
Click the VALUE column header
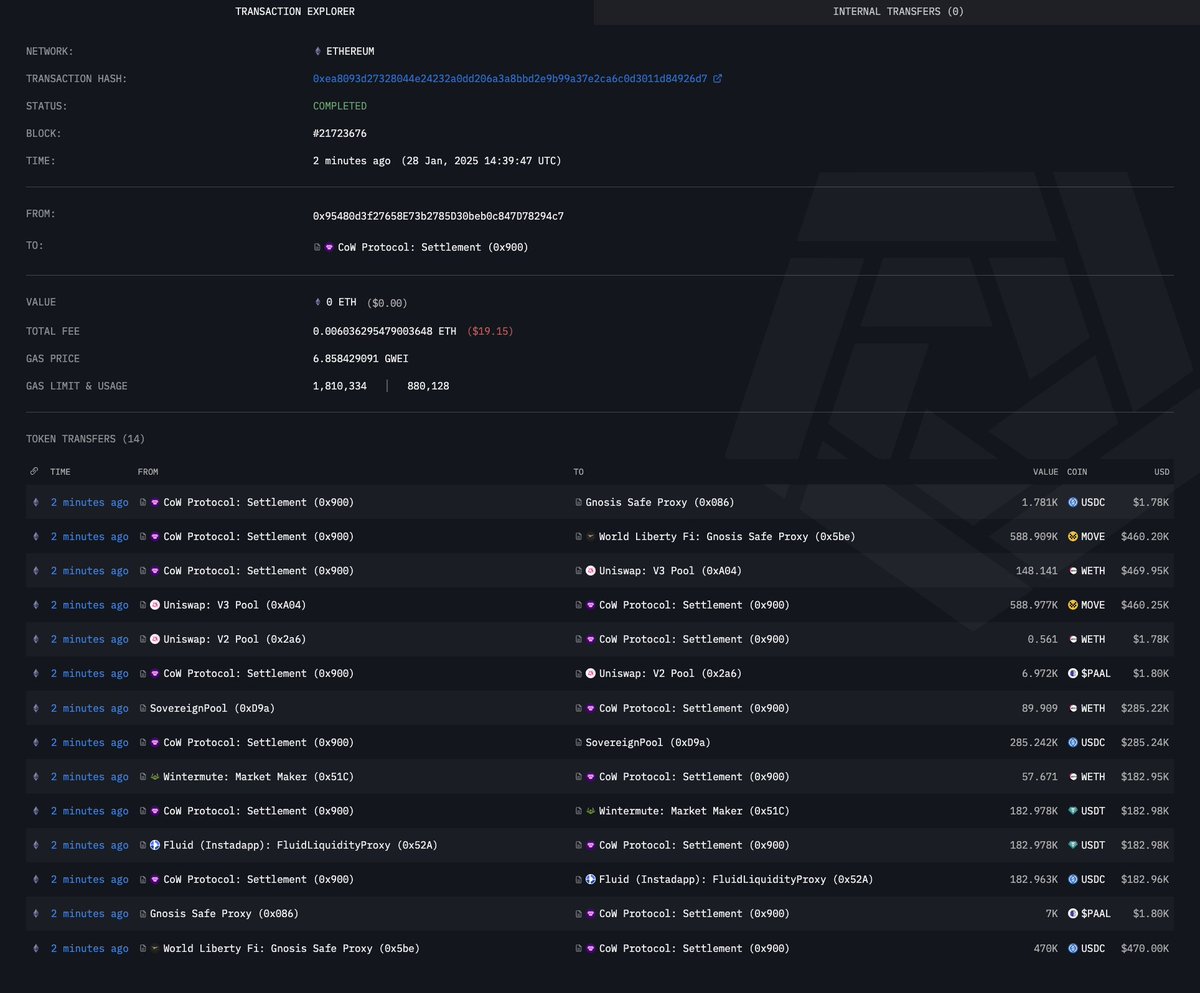tap(1046, 471)
